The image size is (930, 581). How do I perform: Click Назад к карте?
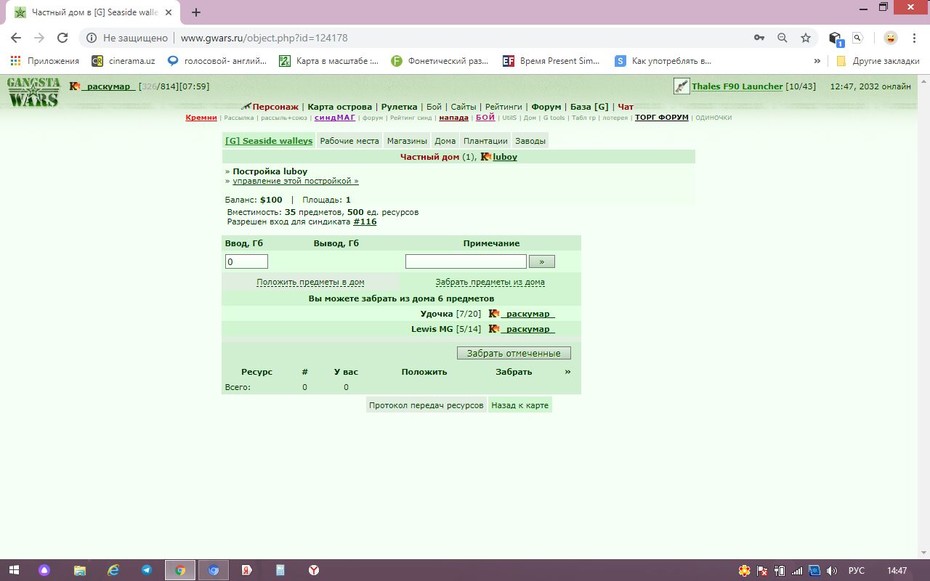[x=520, y=406]
